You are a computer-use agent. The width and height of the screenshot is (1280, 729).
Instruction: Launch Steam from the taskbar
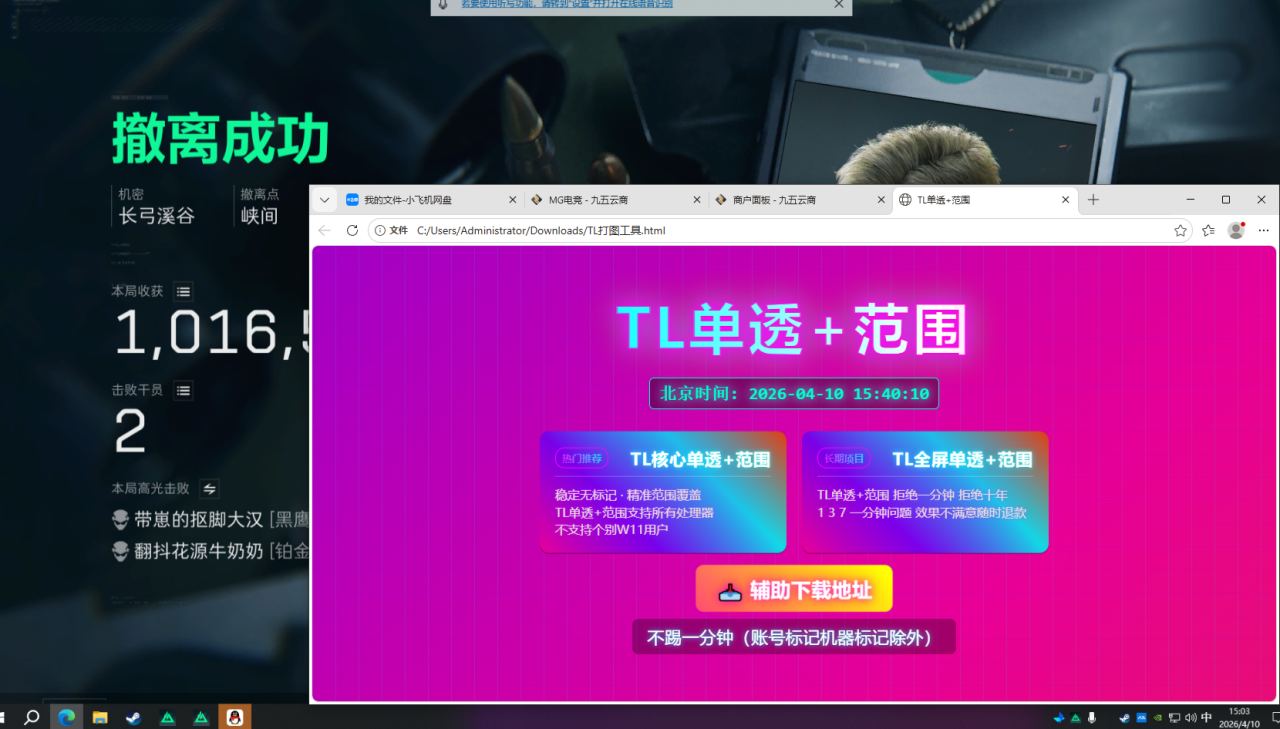click(133, 717)
